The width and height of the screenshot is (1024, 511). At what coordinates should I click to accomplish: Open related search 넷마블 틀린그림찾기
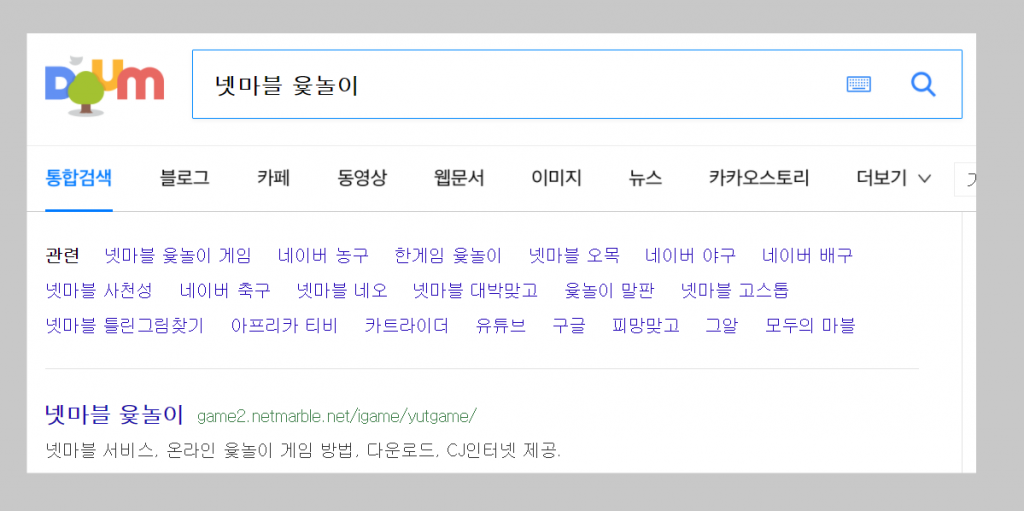(x=124, y=325)
